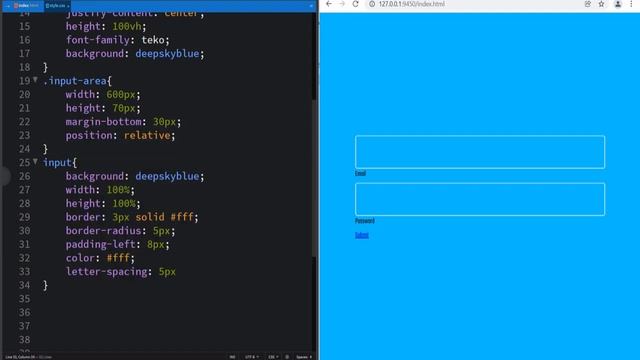Go back in the browser

pos(329,4)
